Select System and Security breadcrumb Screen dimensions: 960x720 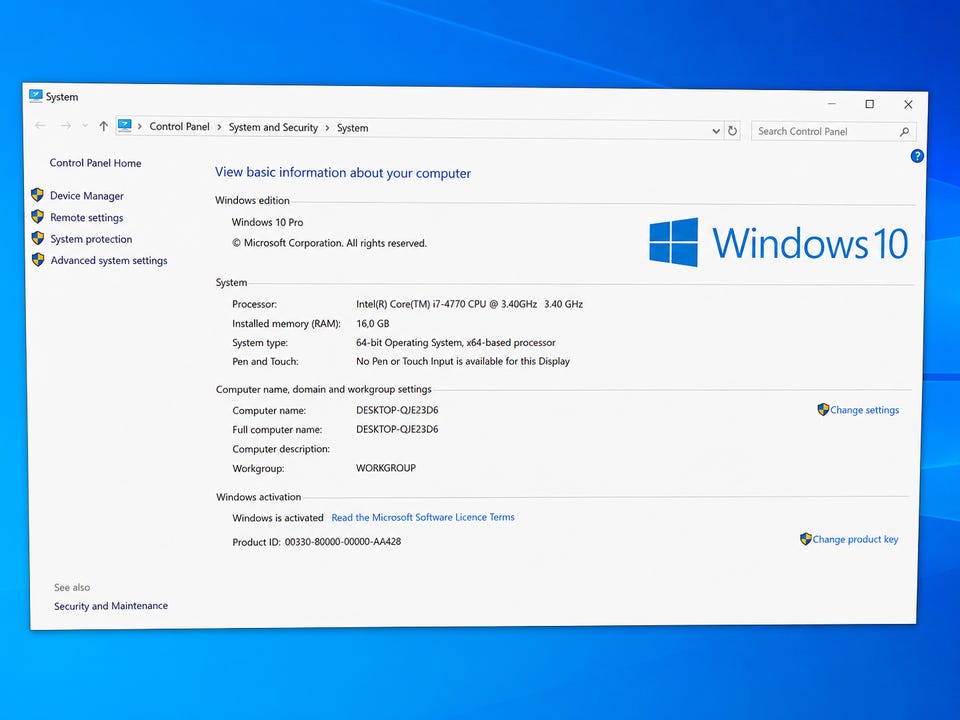coord(273,127)
